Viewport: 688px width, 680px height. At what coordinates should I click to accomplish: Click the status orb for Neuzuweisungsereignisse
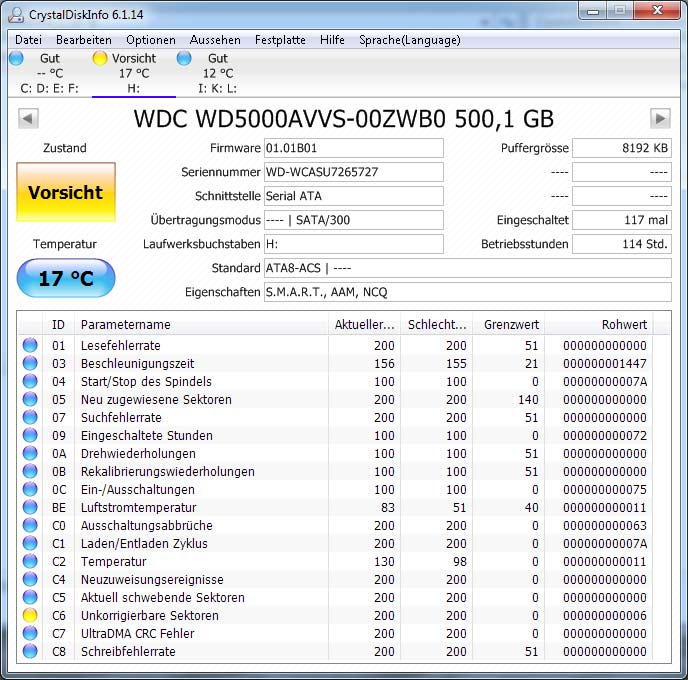30,579
